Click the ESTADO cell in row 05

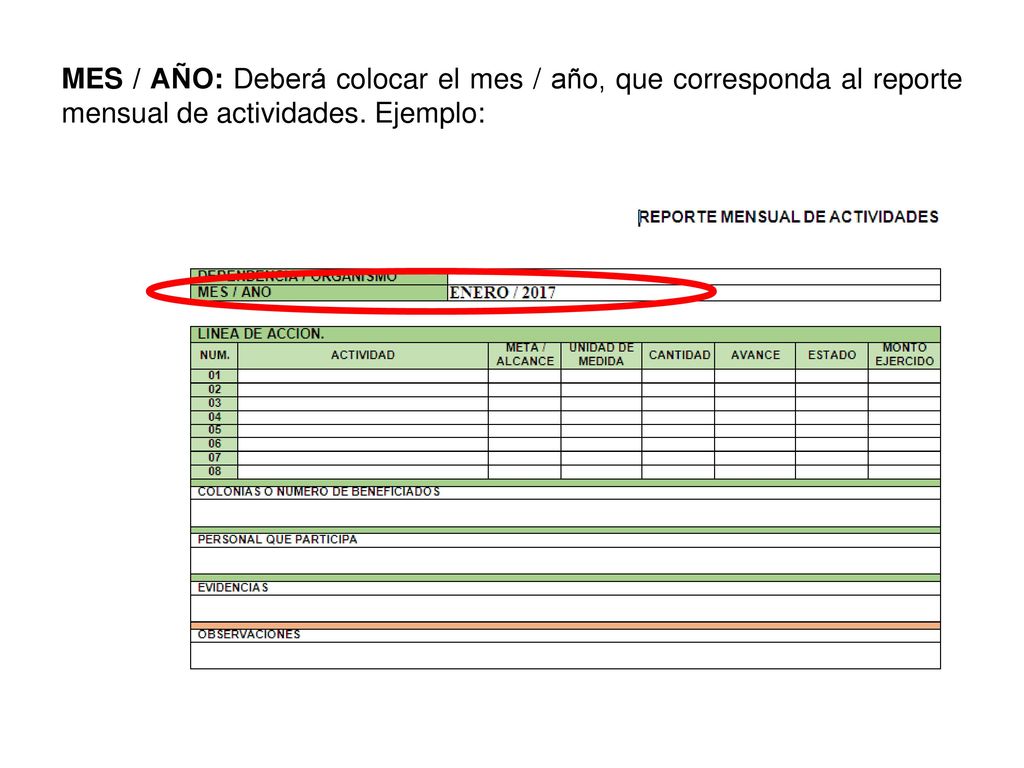(x=832, y=430)
